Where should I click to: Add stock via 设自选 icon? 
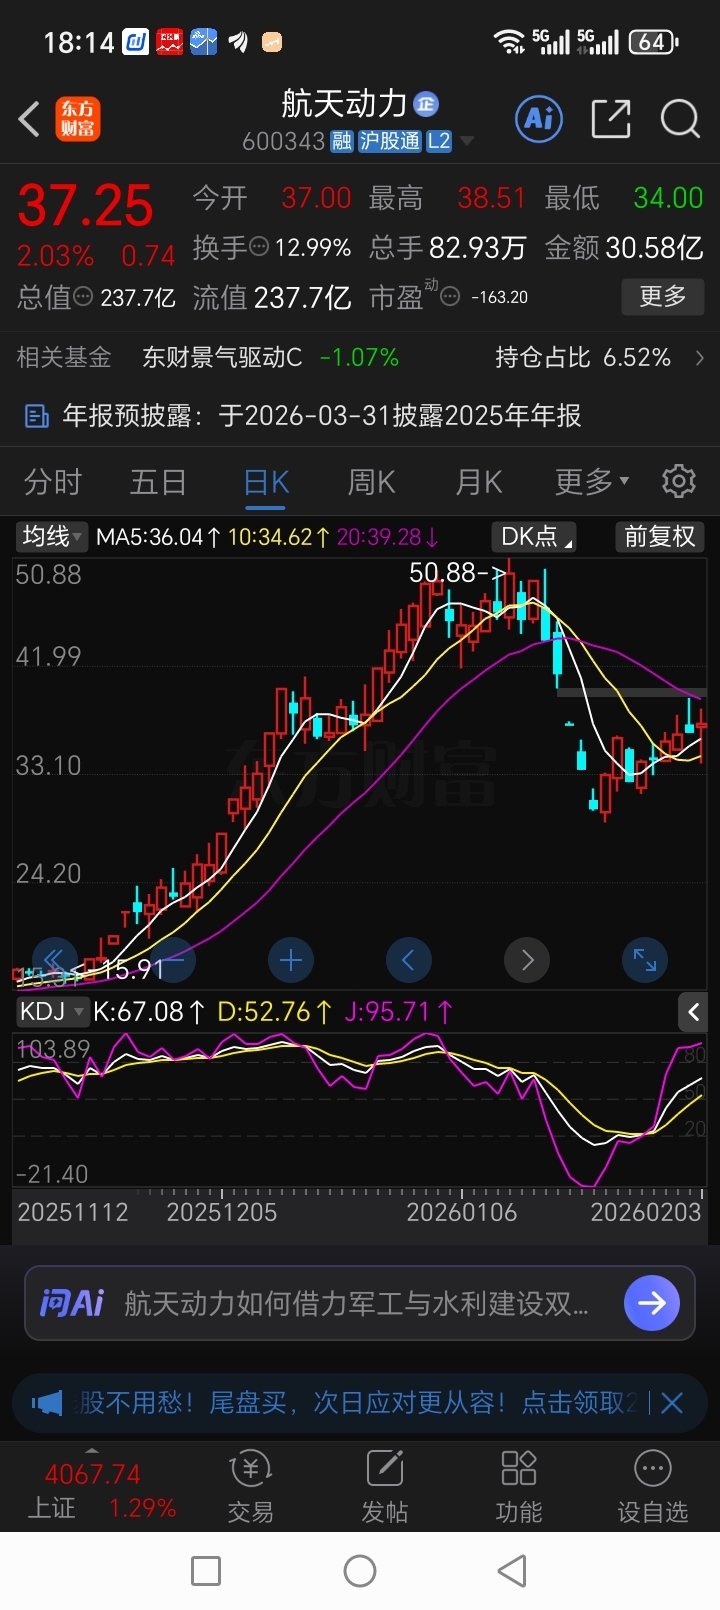(x=653, y=1486)
